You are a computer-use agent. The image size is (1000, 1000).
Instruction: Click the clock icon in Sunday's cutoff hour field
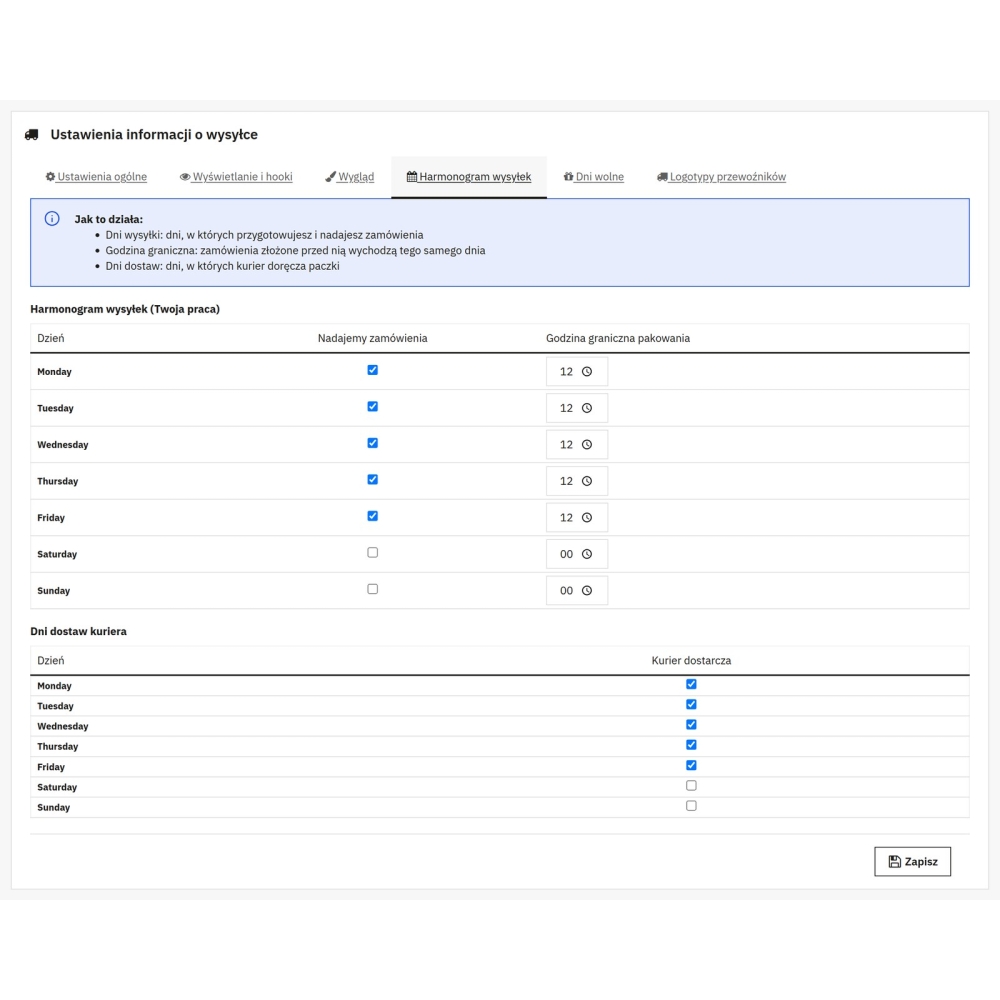[587, 591]
